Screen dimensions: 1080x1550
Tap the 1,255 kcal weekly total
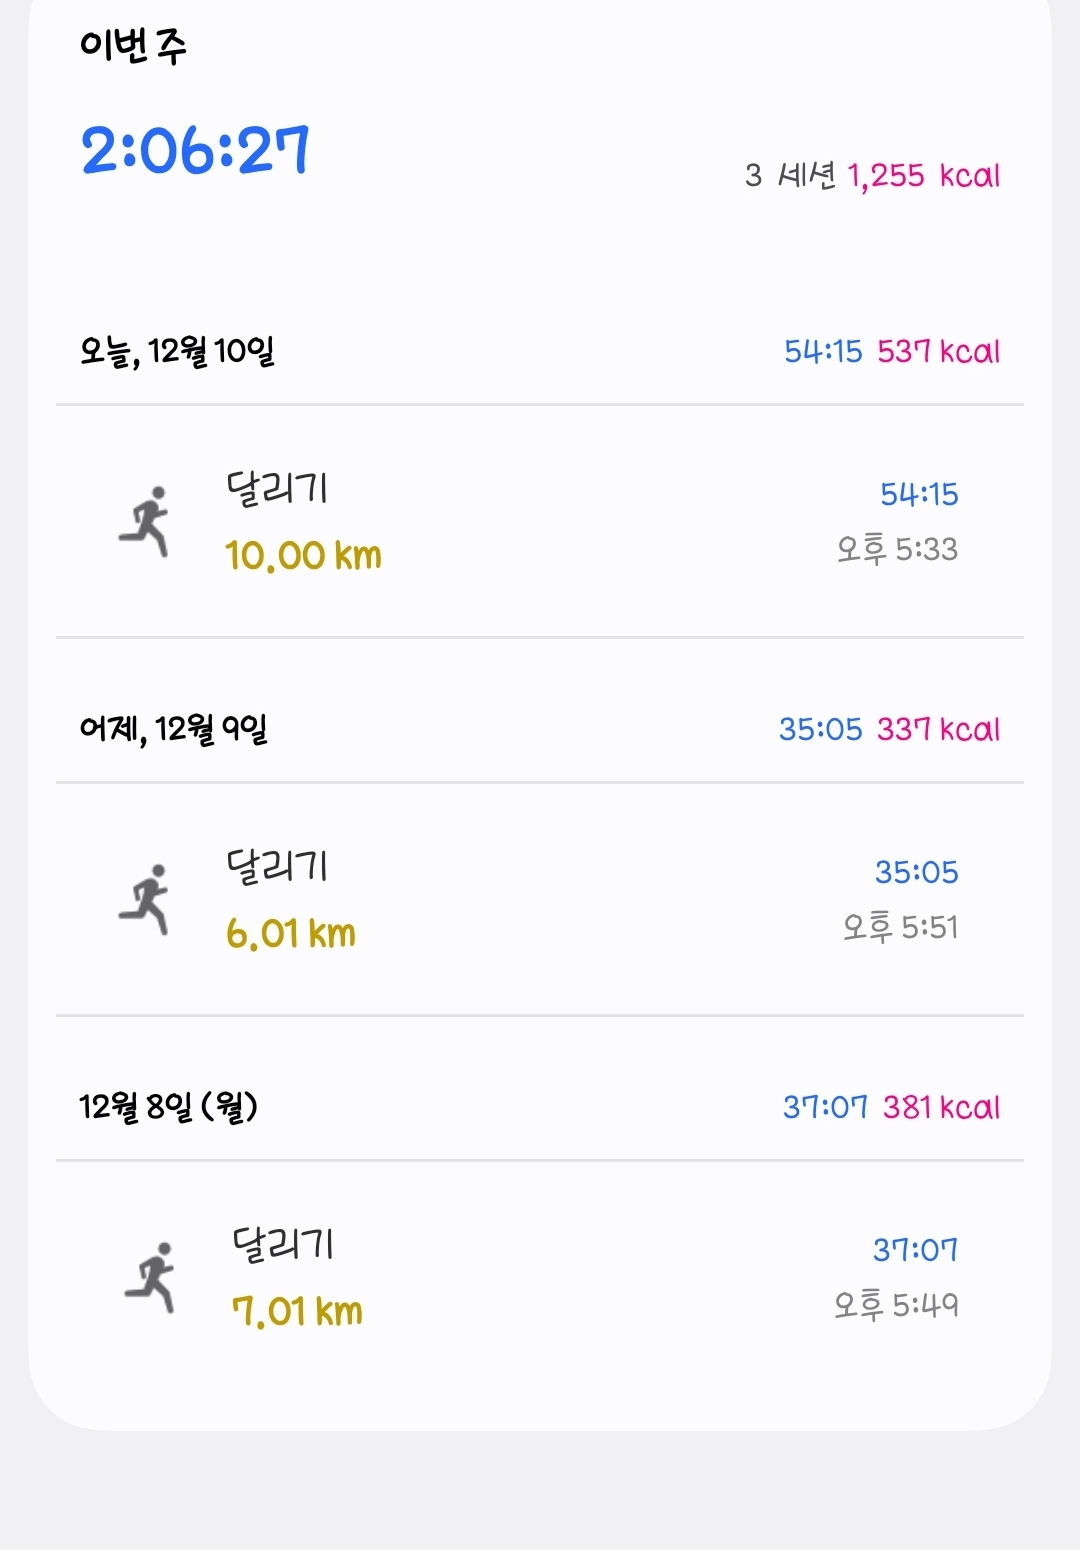[x=923, y=176]
